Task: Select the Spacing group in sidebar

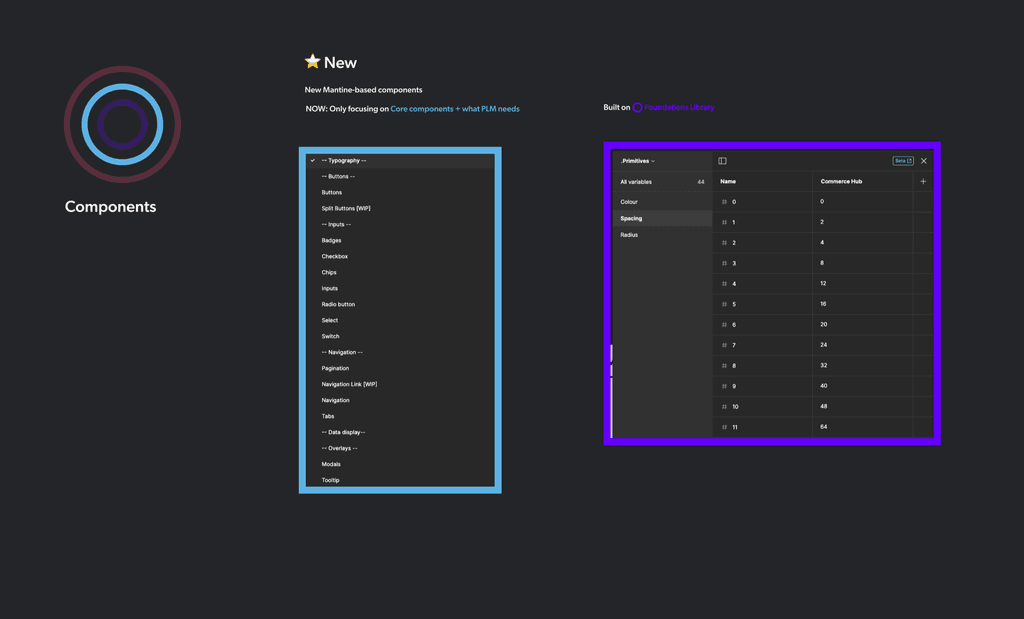Action: pos(662,218)
